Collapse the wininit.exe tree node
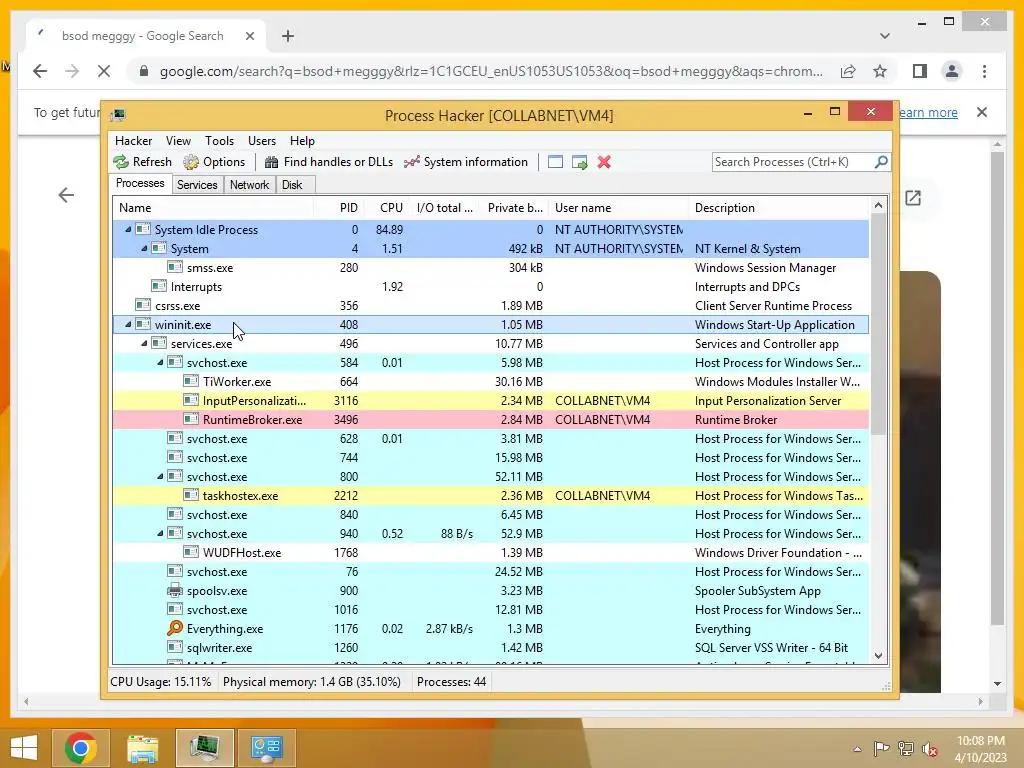 (x=128, y=324)
